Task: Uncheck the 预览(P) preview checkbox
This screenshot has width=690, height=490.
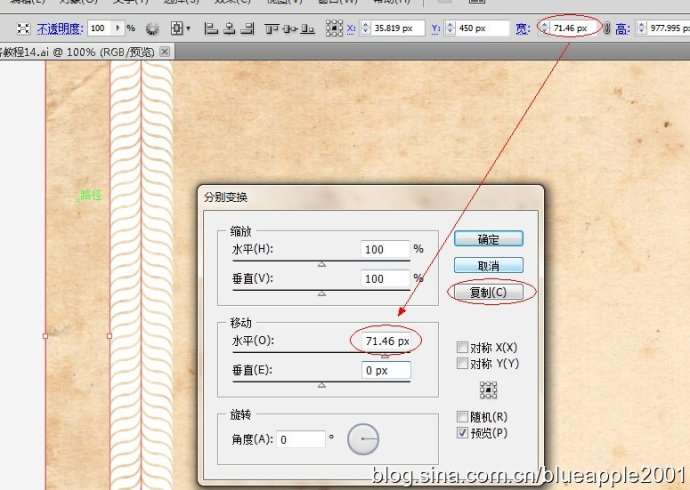Action: pyautogui.click(x=462, y=433)
